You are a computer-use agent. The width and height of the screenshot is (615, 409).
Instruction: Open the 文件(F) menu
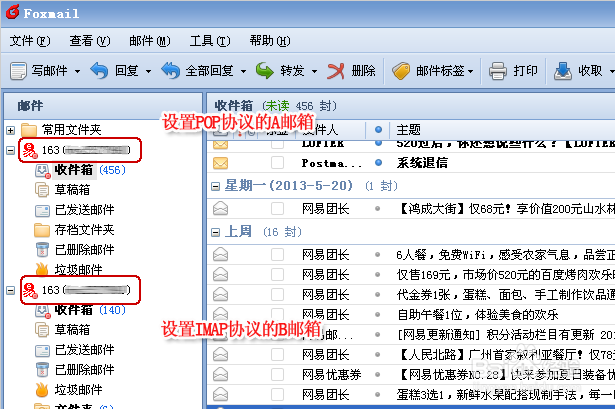point(29,41)
